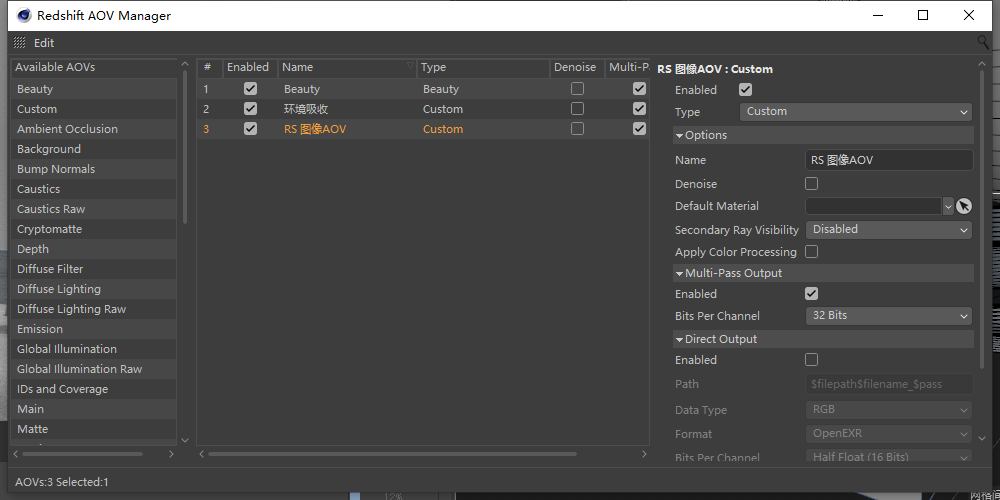Select Global Illumination in Available AOVs
Screen dimensions: 1000x500
tap(94, 349)
